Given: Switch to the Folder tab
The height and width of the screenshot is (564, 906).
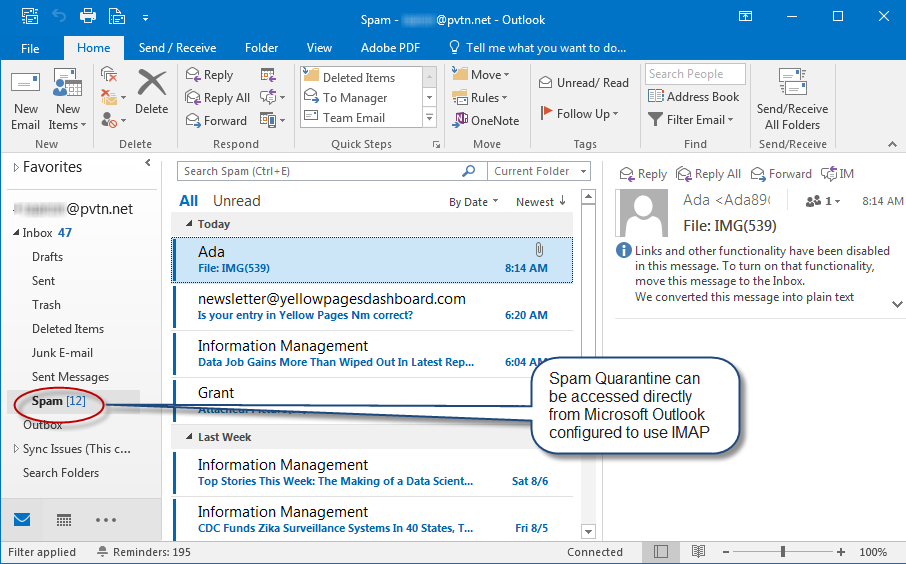Looking at the screenshot, I should click(261, 47).
